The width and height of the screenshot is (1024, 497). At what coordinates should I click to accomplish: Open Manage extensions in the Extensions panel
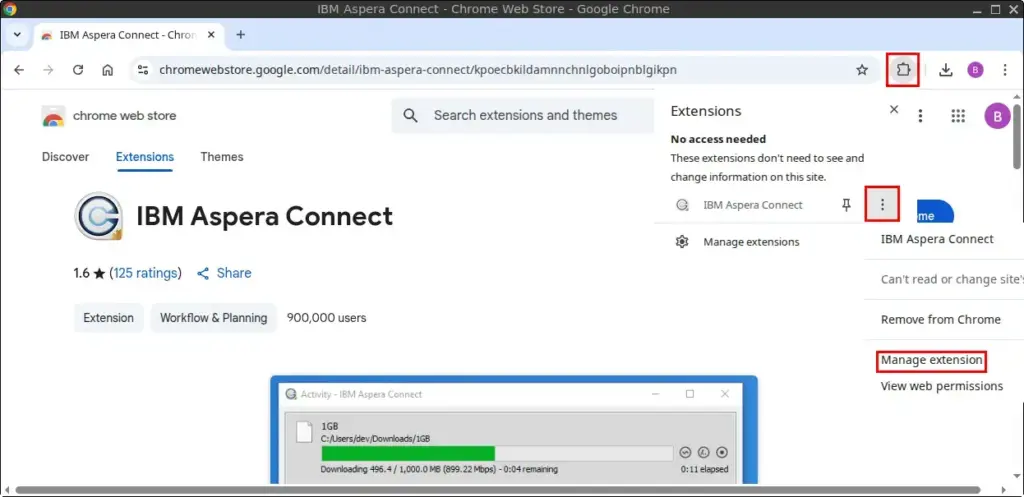click(x=751, y=242)
